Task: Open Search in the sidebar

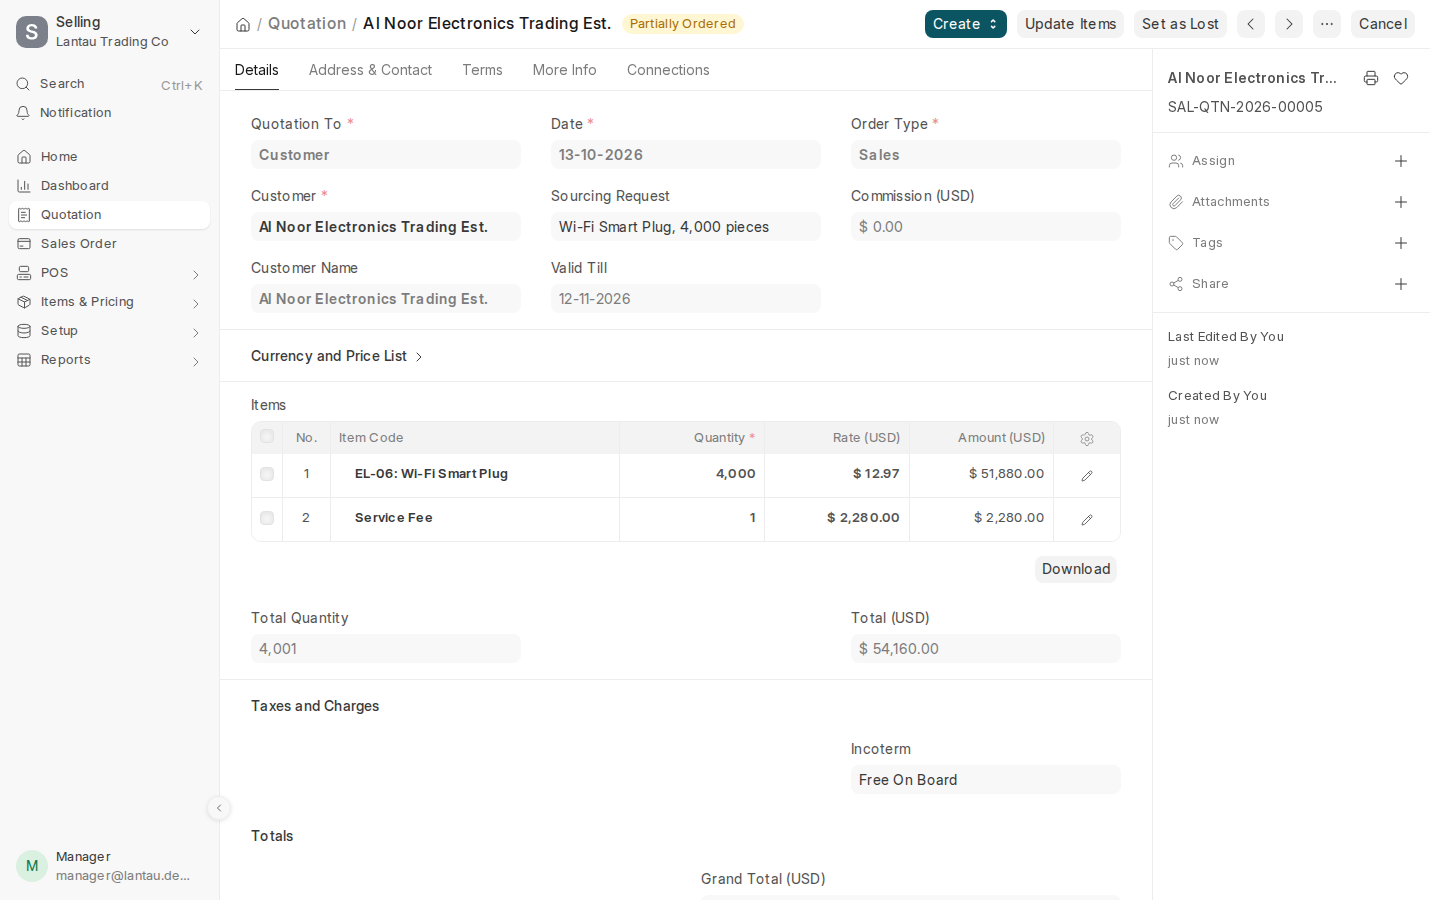Action: click(109, 84)
